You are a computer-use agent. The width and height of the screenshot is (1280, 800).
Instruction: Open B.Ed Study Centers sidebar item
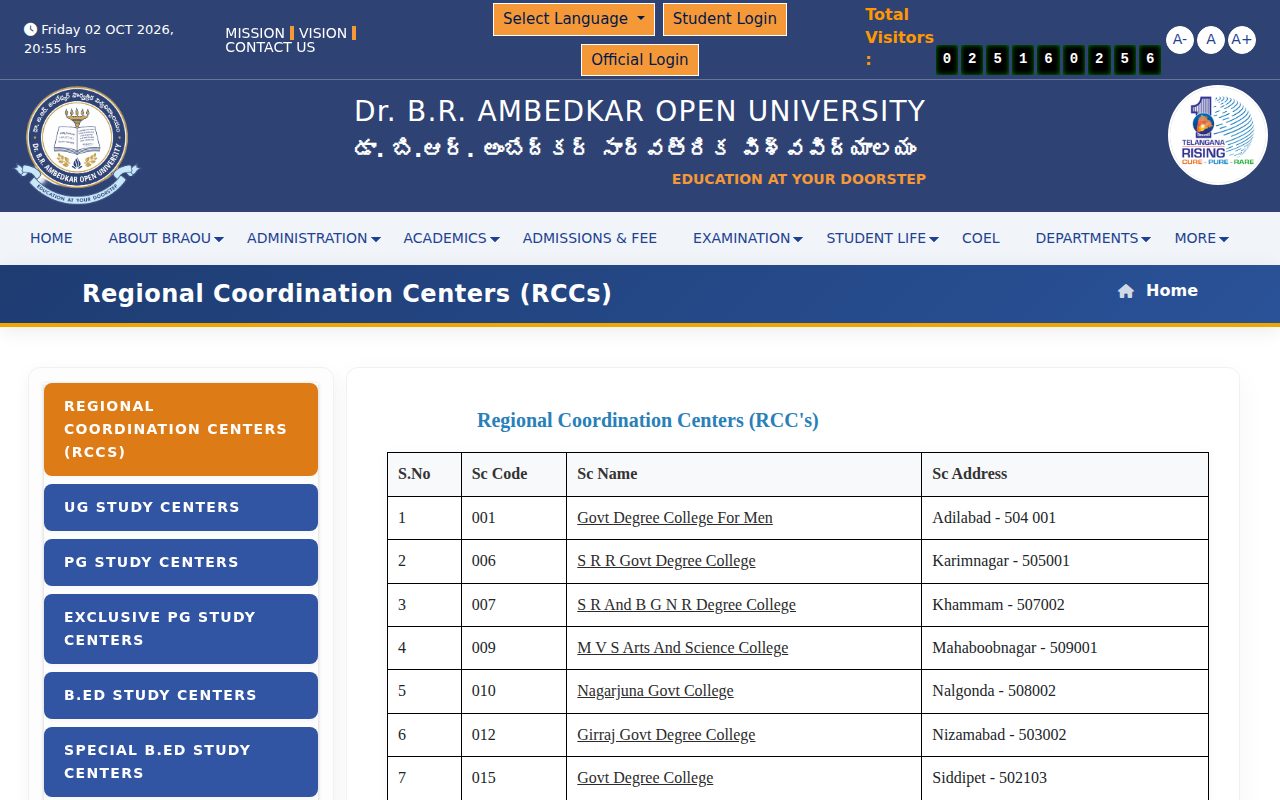pos(181,695)
